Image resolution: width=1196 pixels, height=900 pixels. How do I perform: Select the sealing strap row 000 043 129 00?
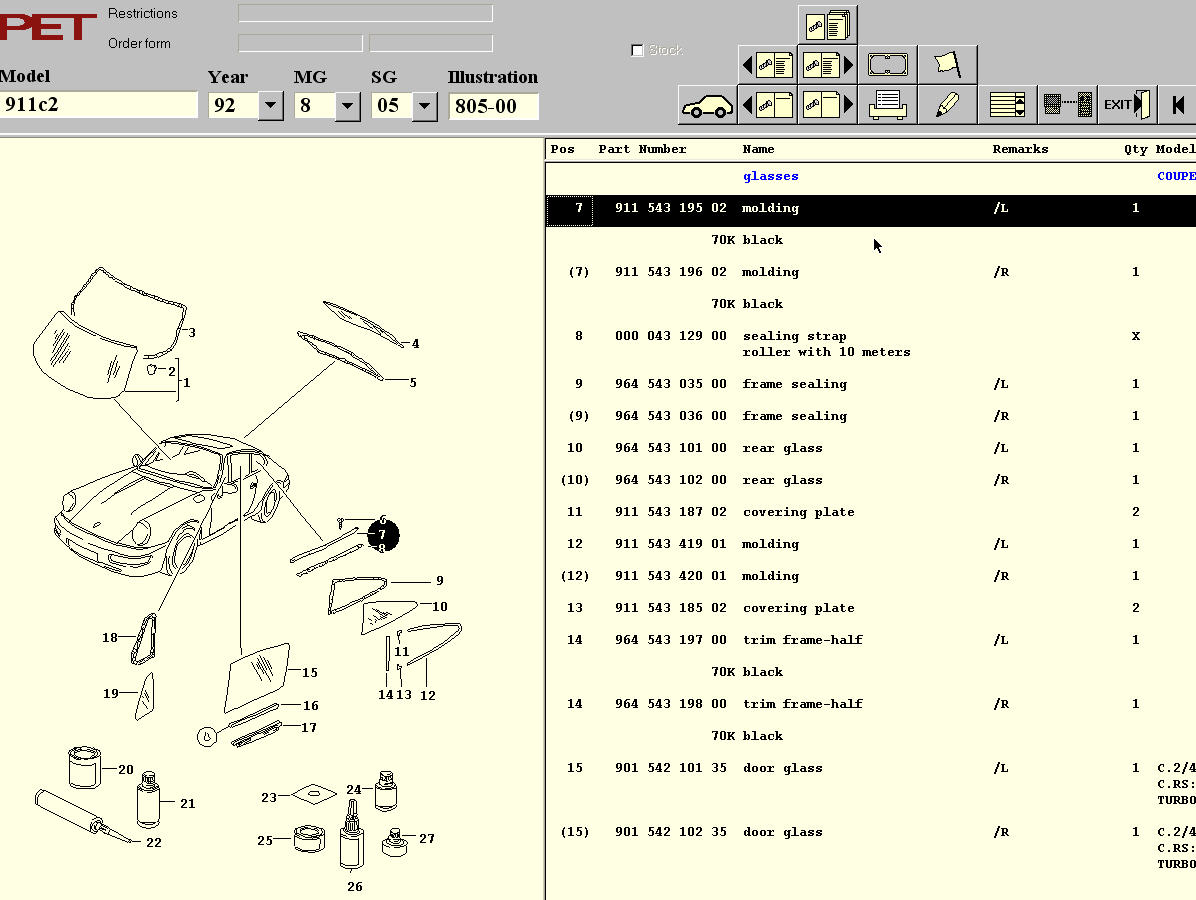[x=871, y=344]
